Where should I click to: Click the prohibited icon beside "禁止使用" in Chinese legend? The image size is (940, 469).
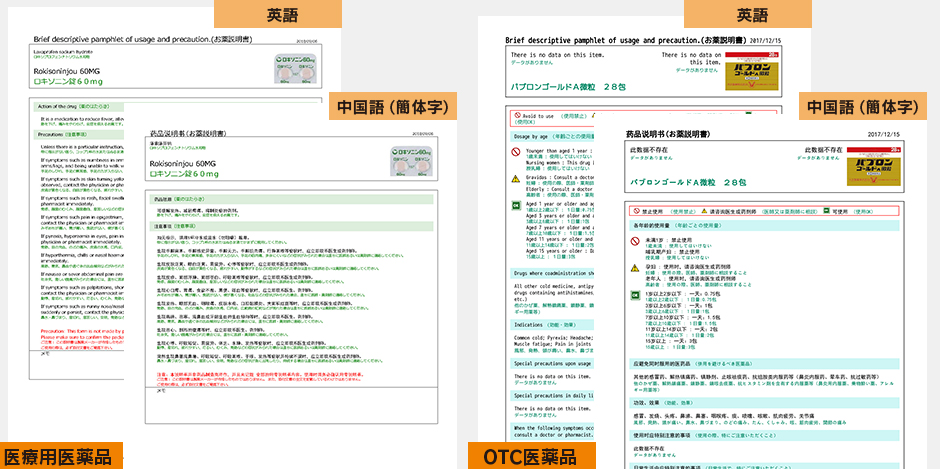coord(635,211)
